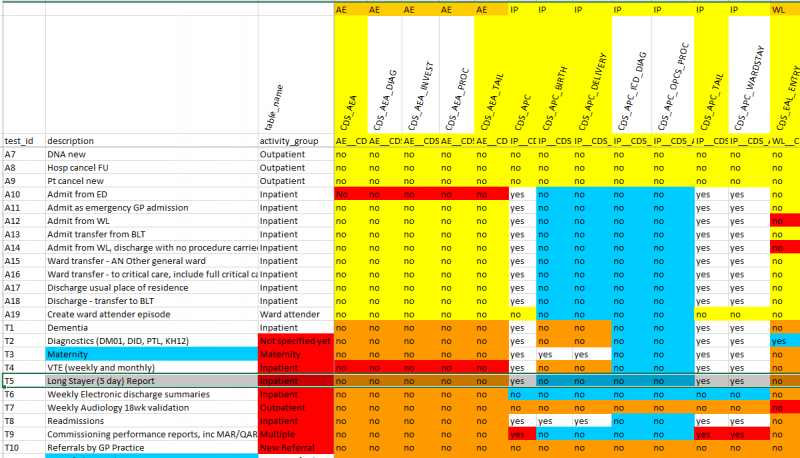Select 'Referrals by GP Practice' cell
This screenshot has height=458, width=800.
(150, 448)
